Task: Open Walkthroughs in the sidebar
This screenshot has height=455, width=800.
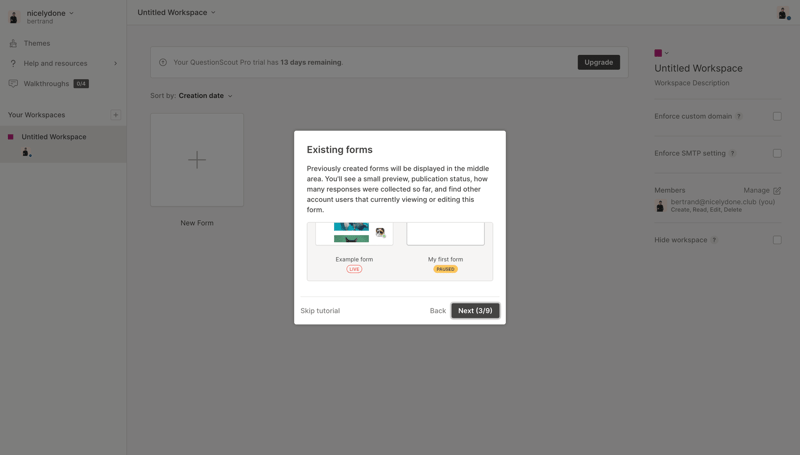Action: pos(46,84)
